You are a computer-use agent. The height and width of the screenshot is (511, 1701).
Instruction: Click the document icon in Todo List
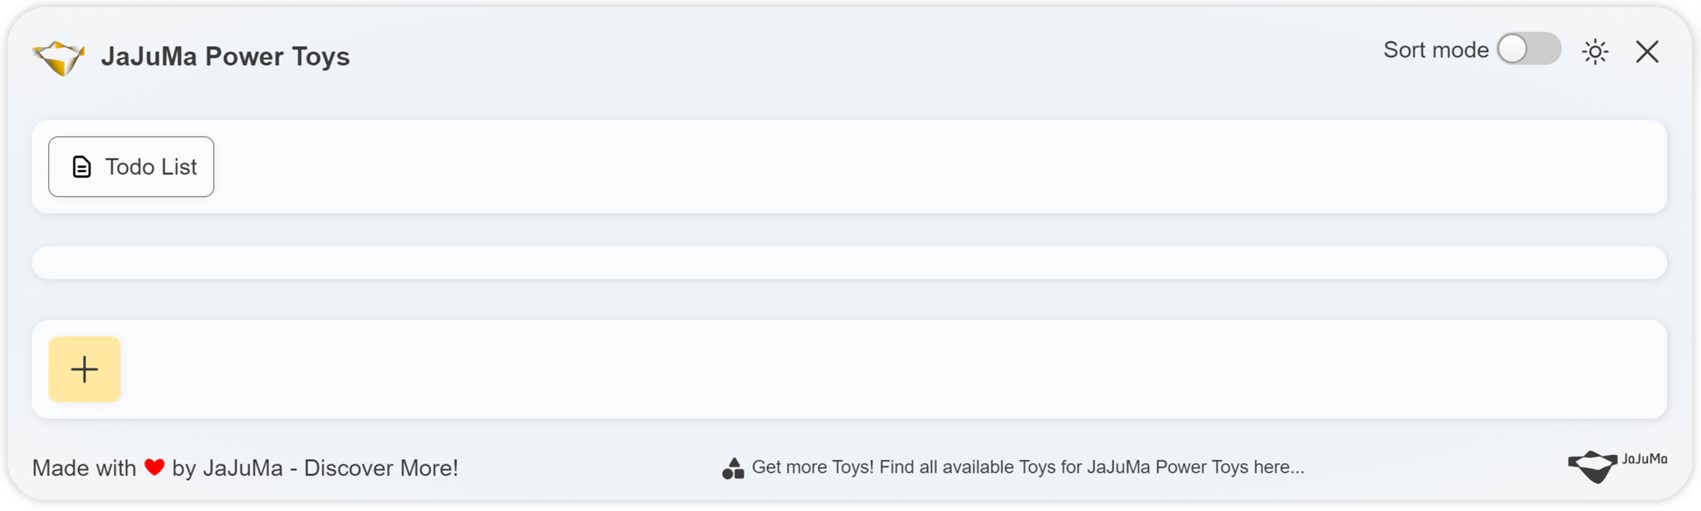point(82,167)
